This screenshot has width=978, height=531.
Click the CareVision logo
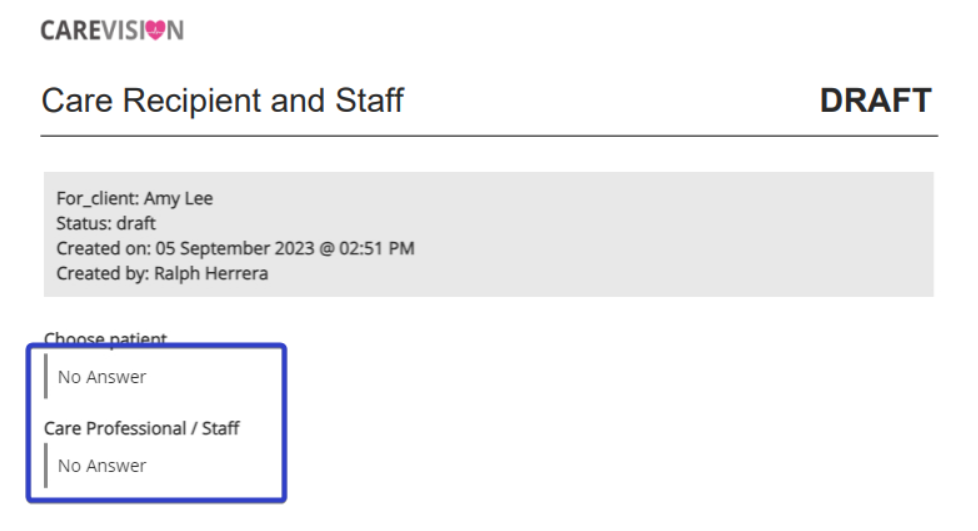[x=112, y=30]
